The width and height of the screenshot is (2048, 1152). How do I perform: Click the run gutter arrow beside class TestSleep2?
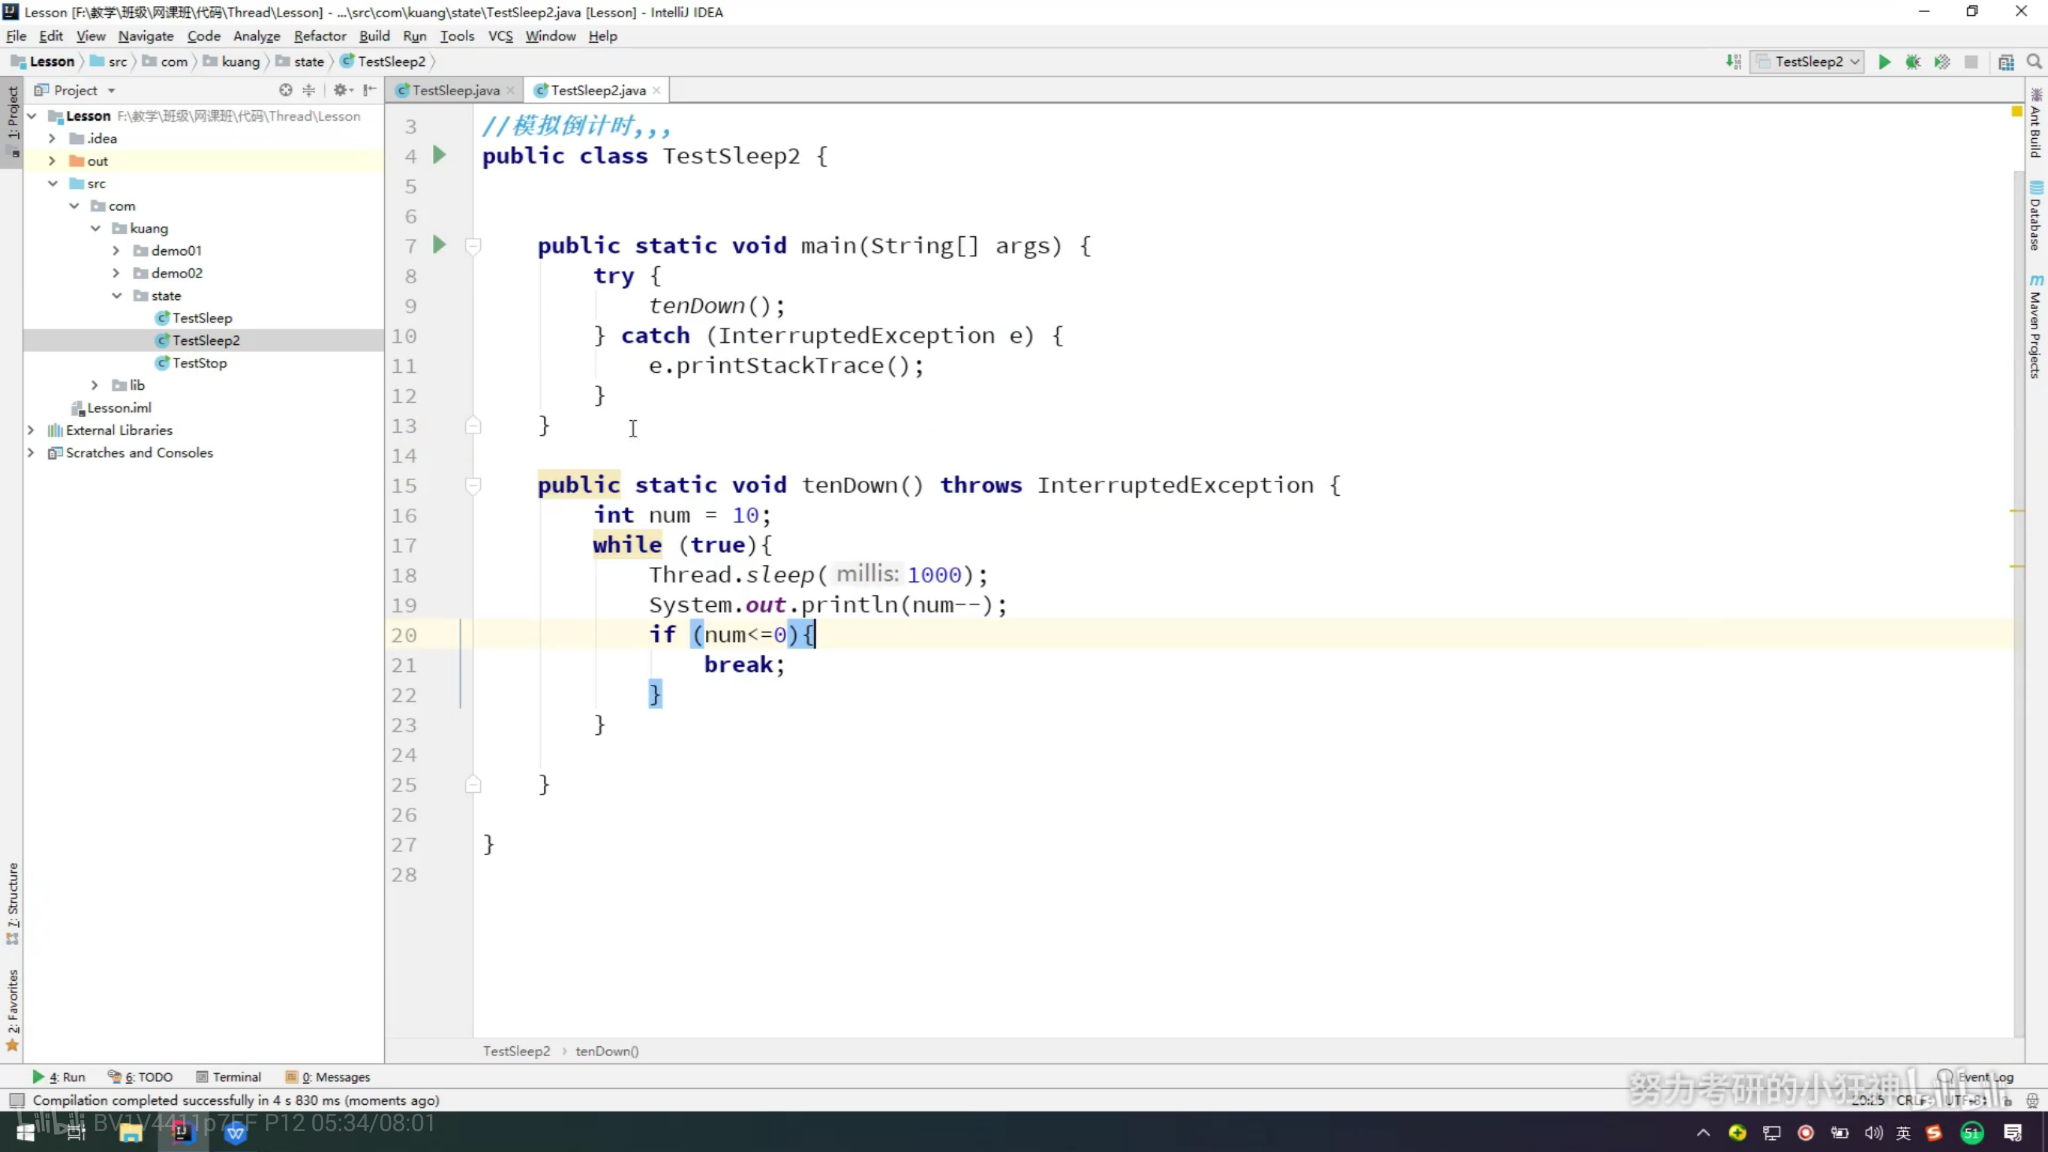click(x=439, y=155)
